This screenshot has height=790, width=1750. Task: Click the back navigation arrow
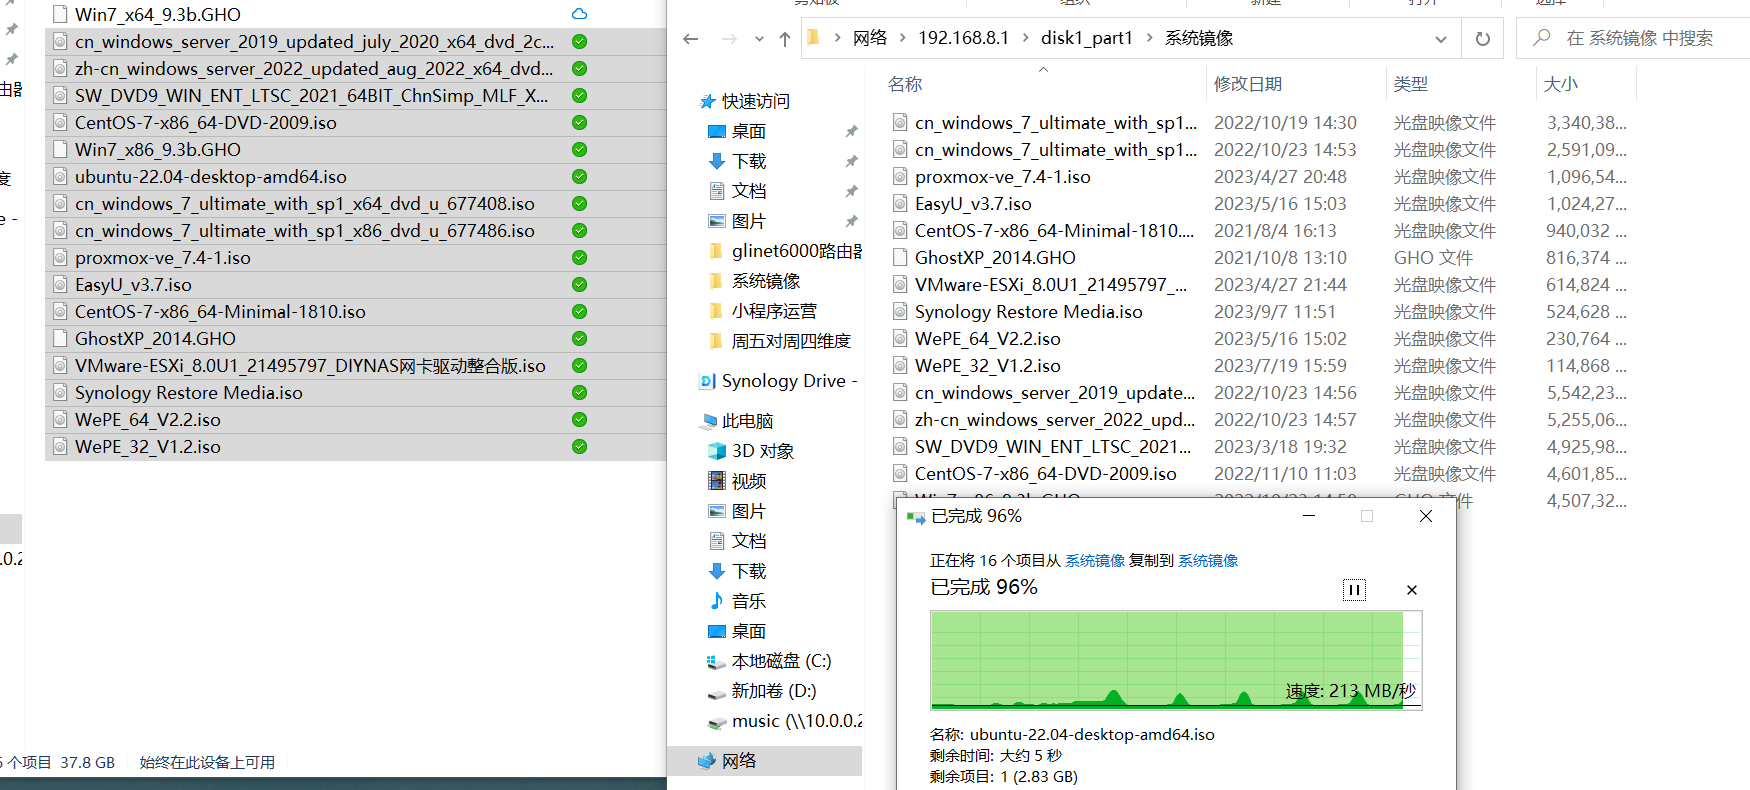[x=690, y=39]
